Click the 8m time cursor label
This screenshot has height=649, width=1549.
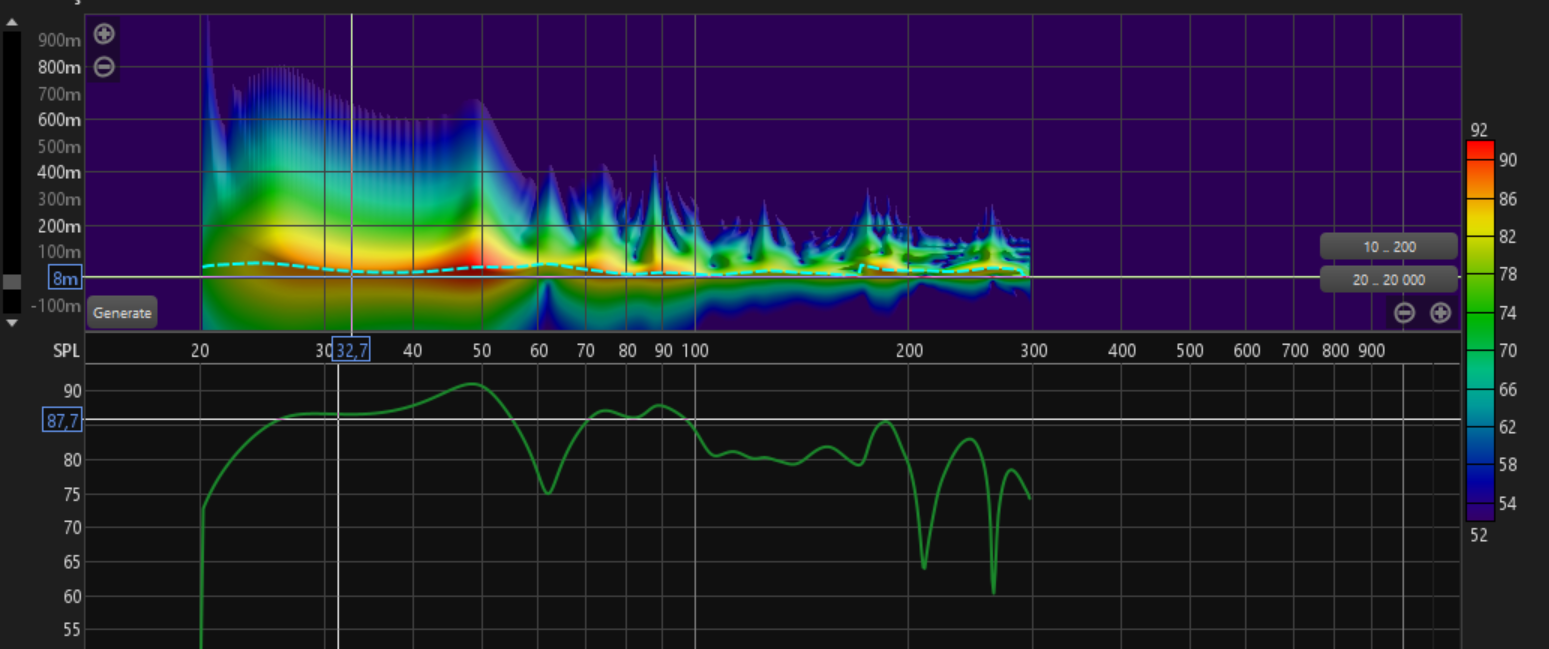coord(65,279)
